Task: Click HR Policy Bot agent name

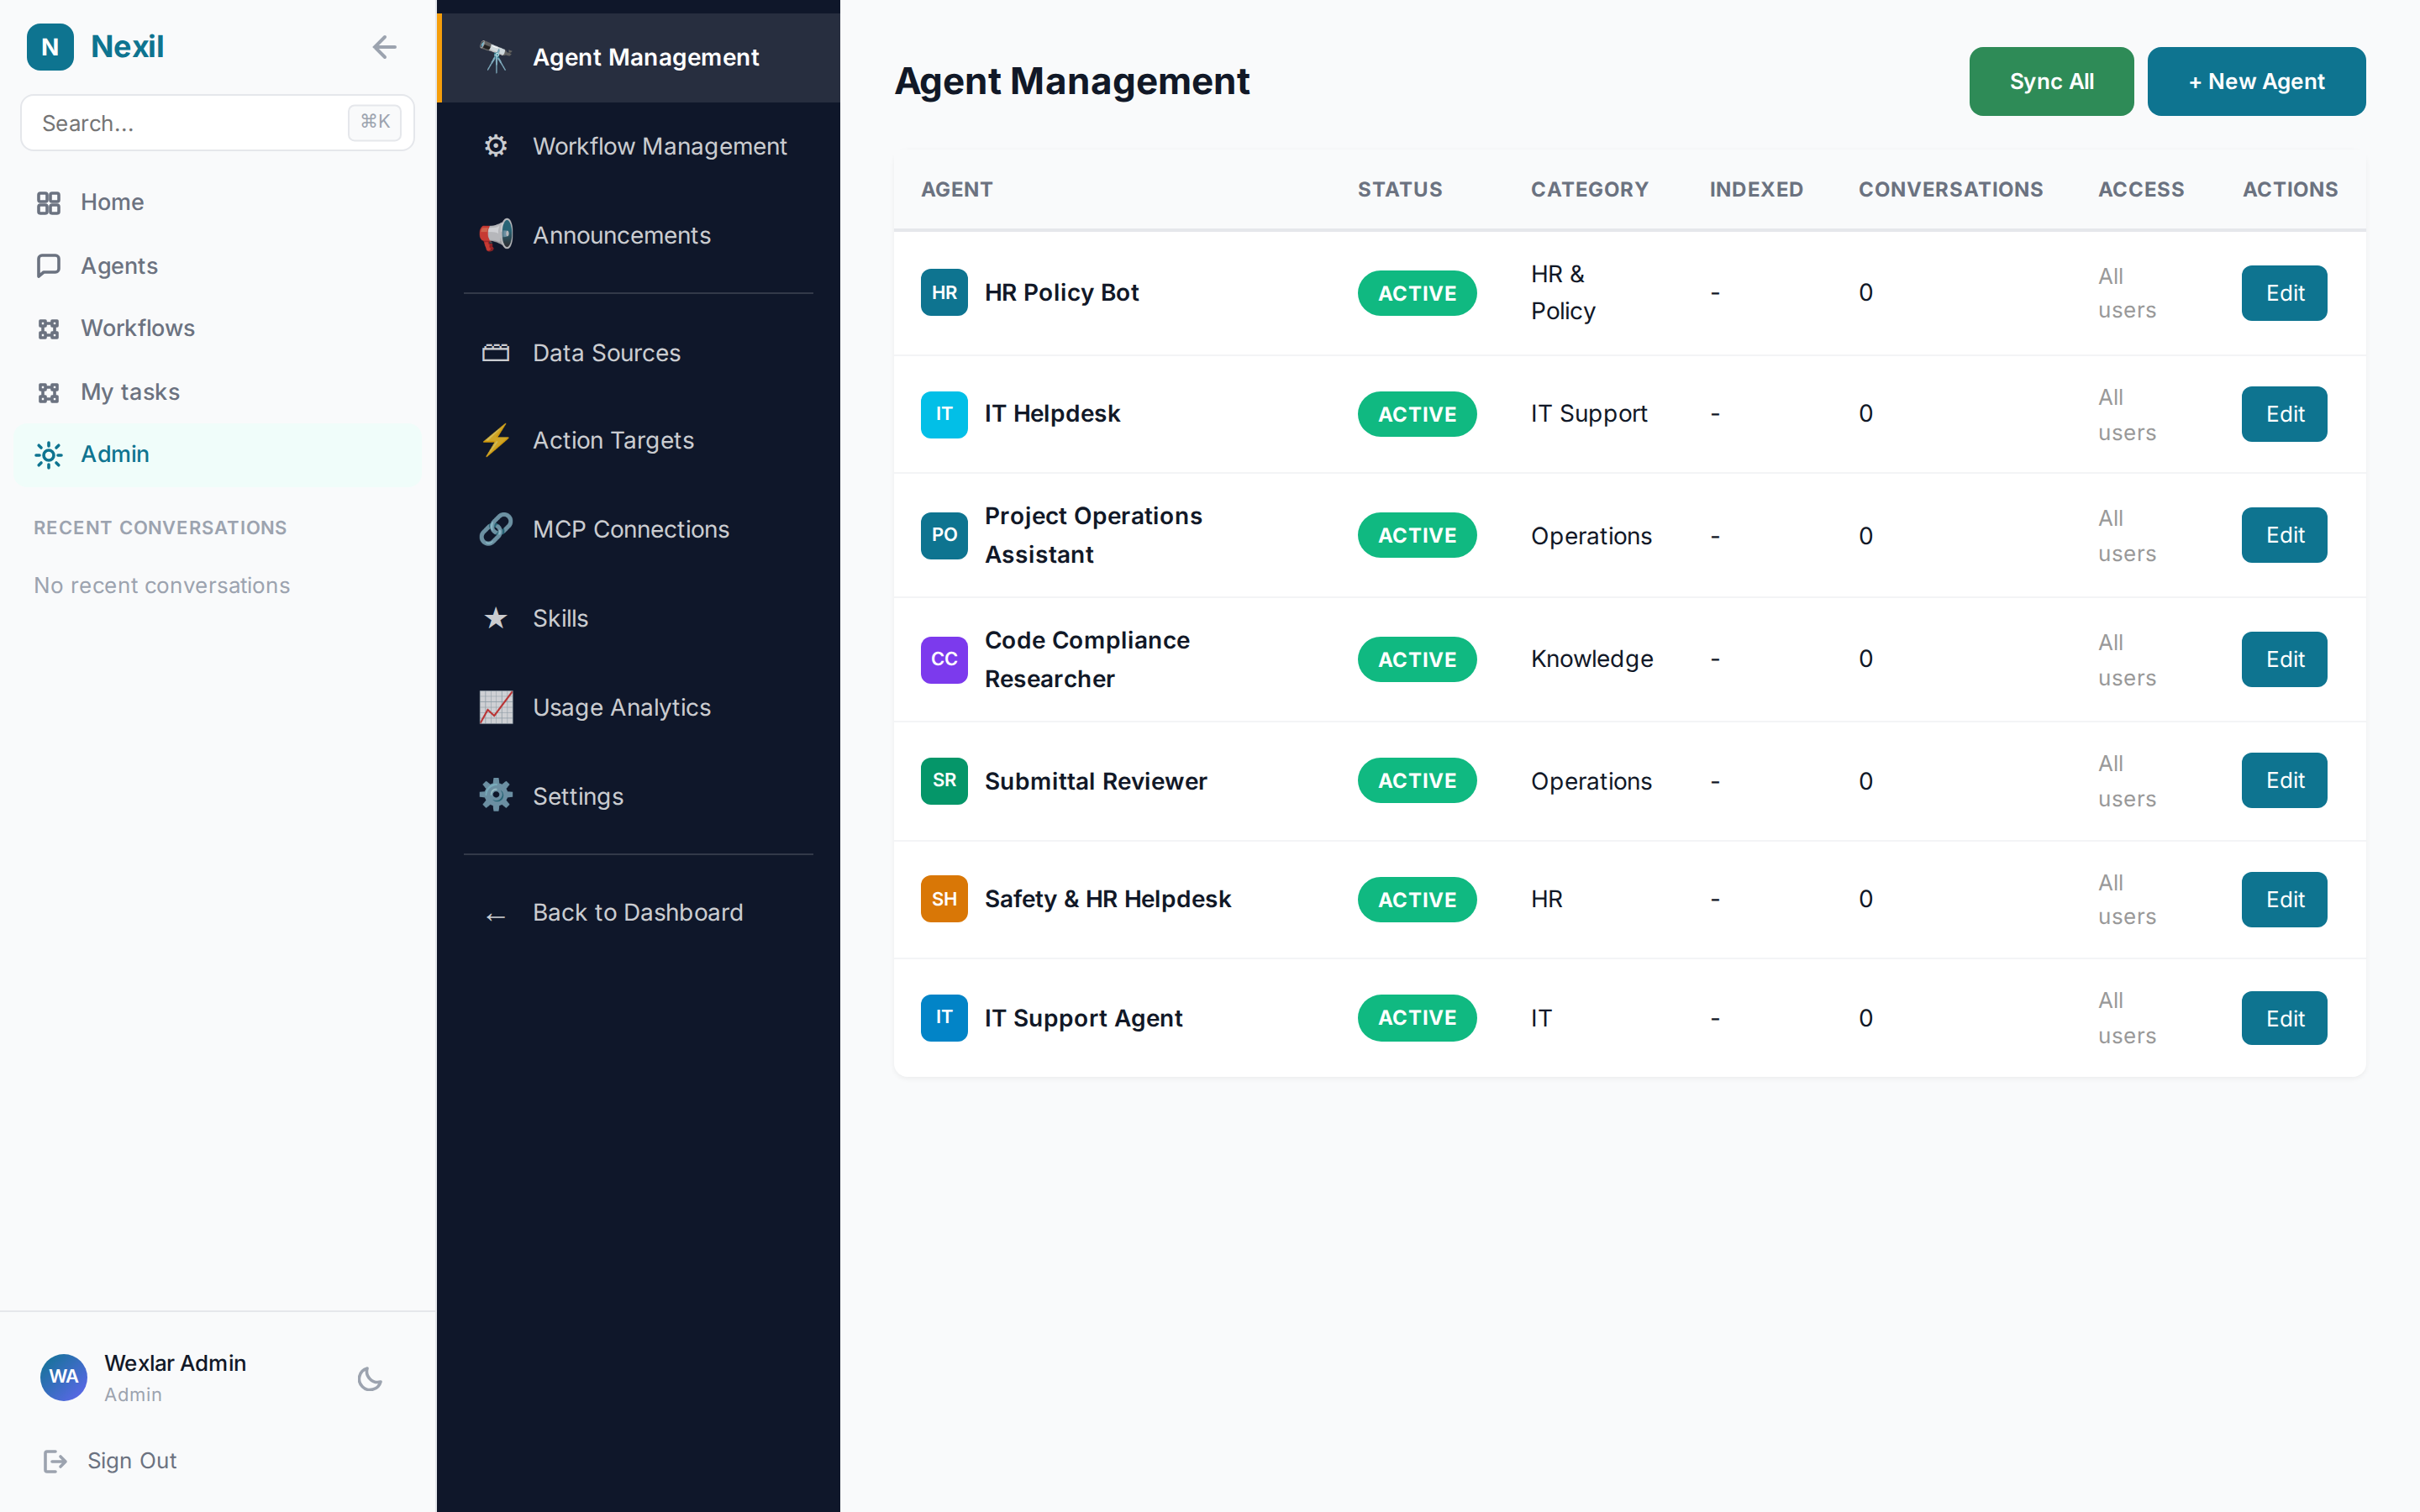Action: coord(1061,292)
